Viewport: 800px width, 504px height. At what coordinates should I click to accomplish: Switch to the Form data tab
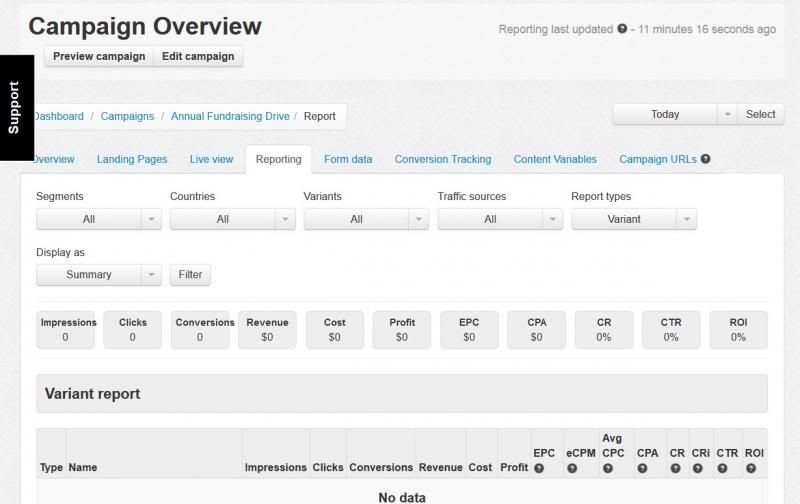348,159
